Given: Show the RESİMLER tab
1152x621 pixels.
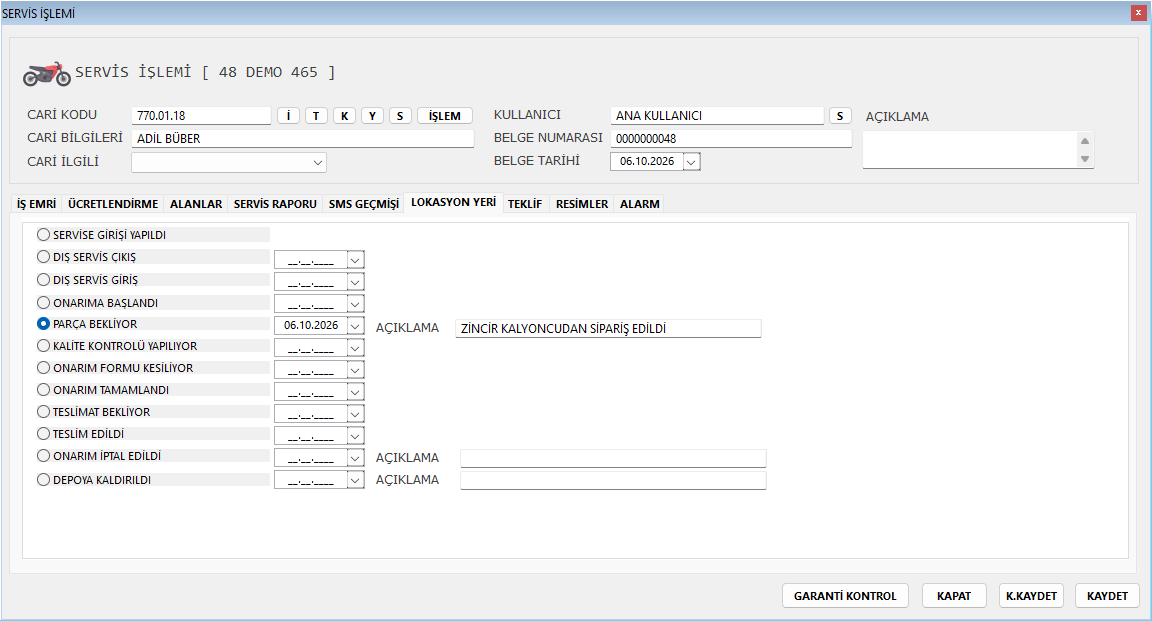Looking at the screenshot, I should click(x=582, y=204).
